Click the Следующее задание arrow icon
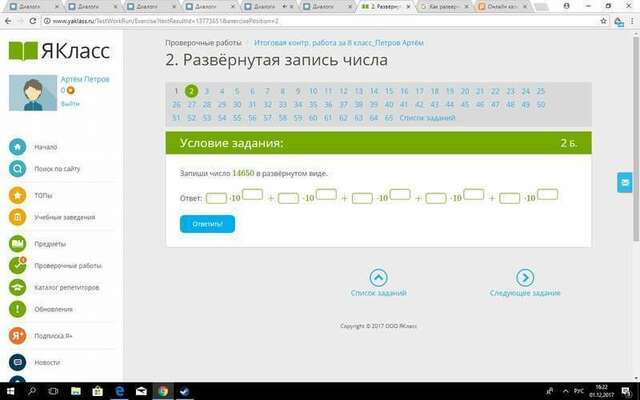The image size is (640, 400). pyautogui.click(x=525, y=278)
